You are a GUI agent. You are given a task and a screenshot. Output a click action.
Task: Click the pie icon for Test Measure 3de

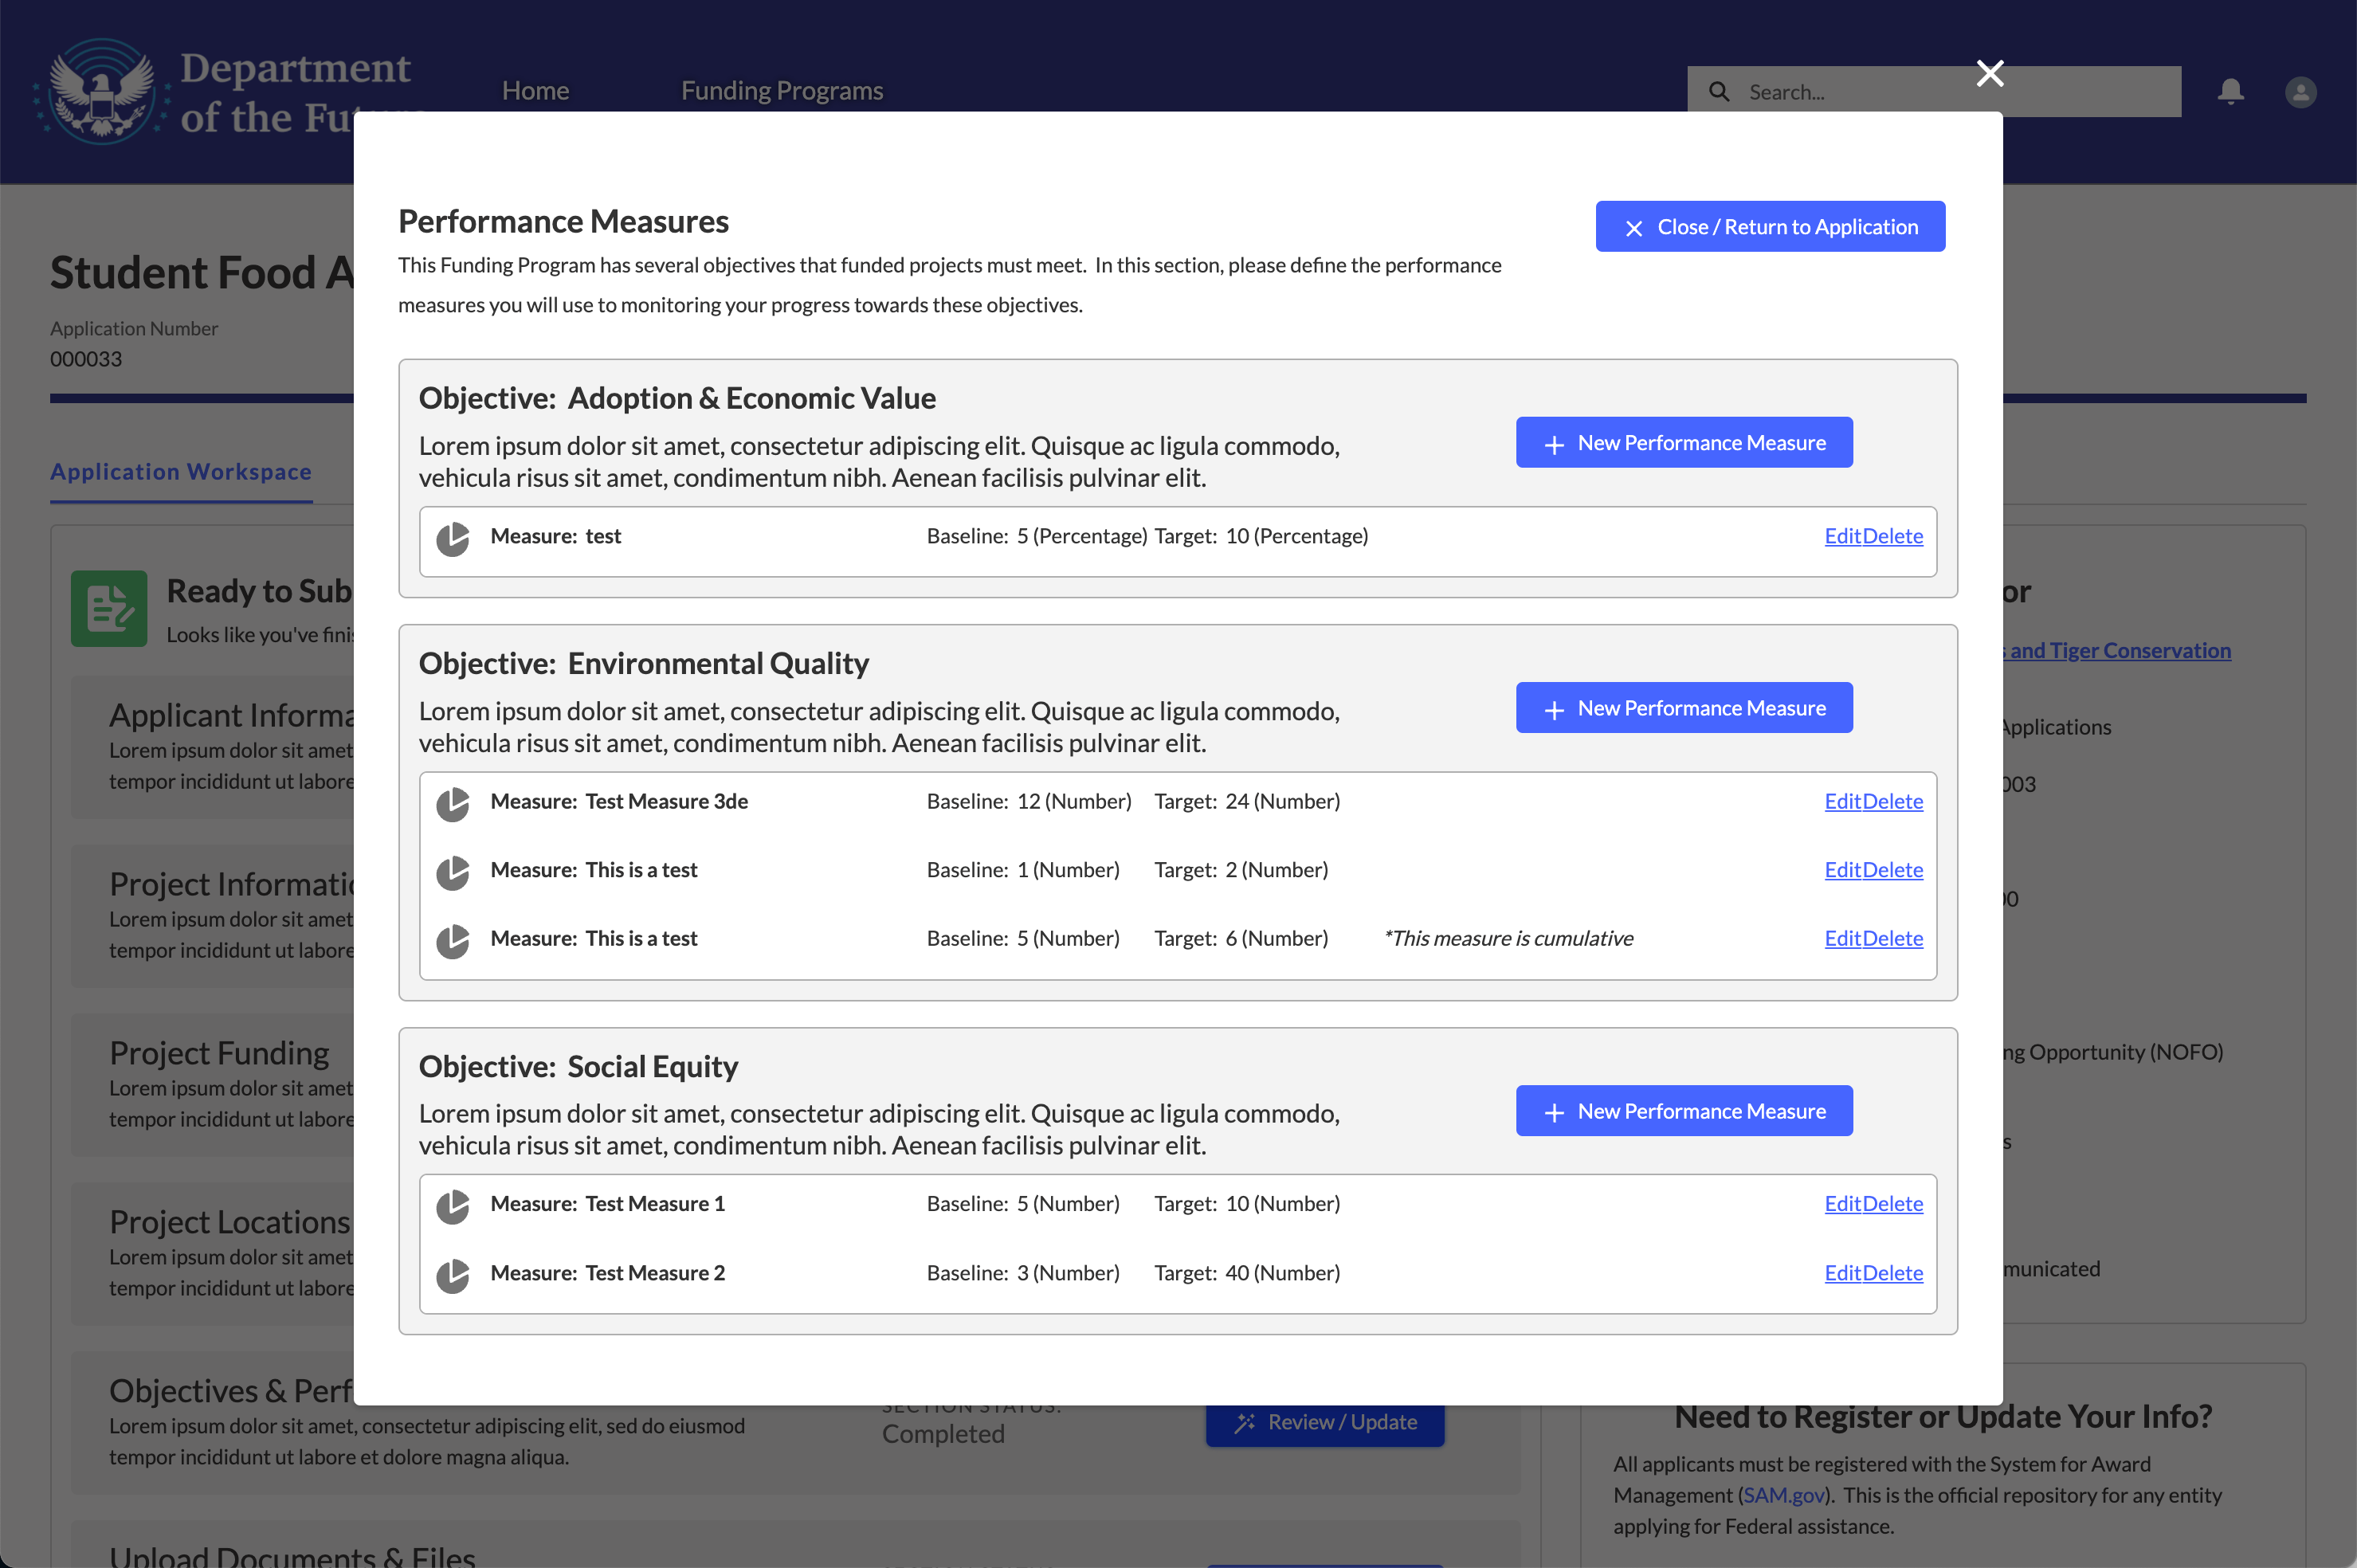click(x=453, y=804)
